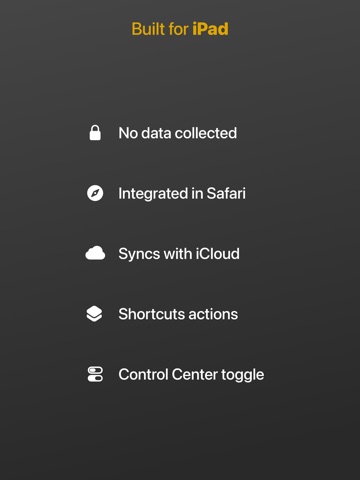
Task: Select the 'No data collected' feature text
Action: point(178,133)
